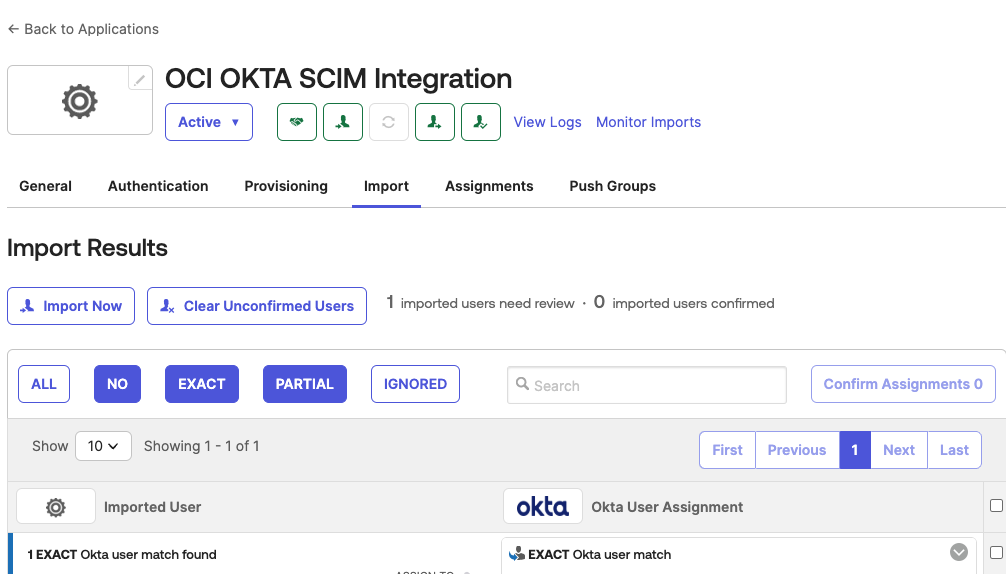Click the handshake icon button
The image size is (1006, 574).
point(296,122)
